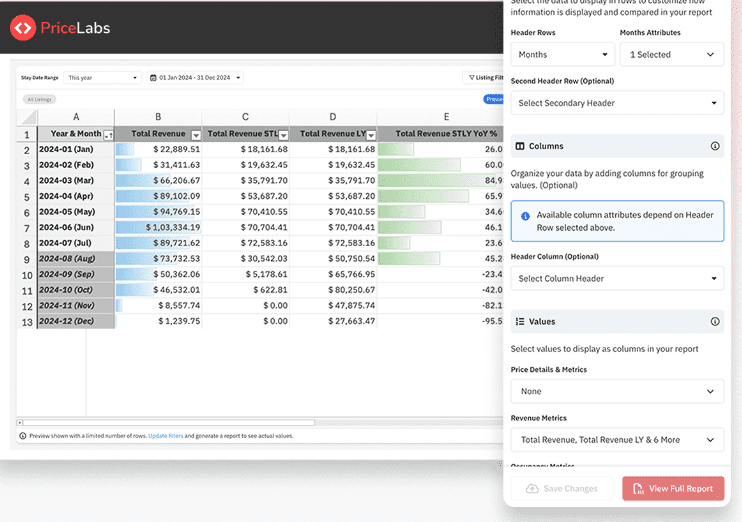Click the $ 47,875.74 LY cell
Viewport: 742px width, 522px height.
point(333,306)
